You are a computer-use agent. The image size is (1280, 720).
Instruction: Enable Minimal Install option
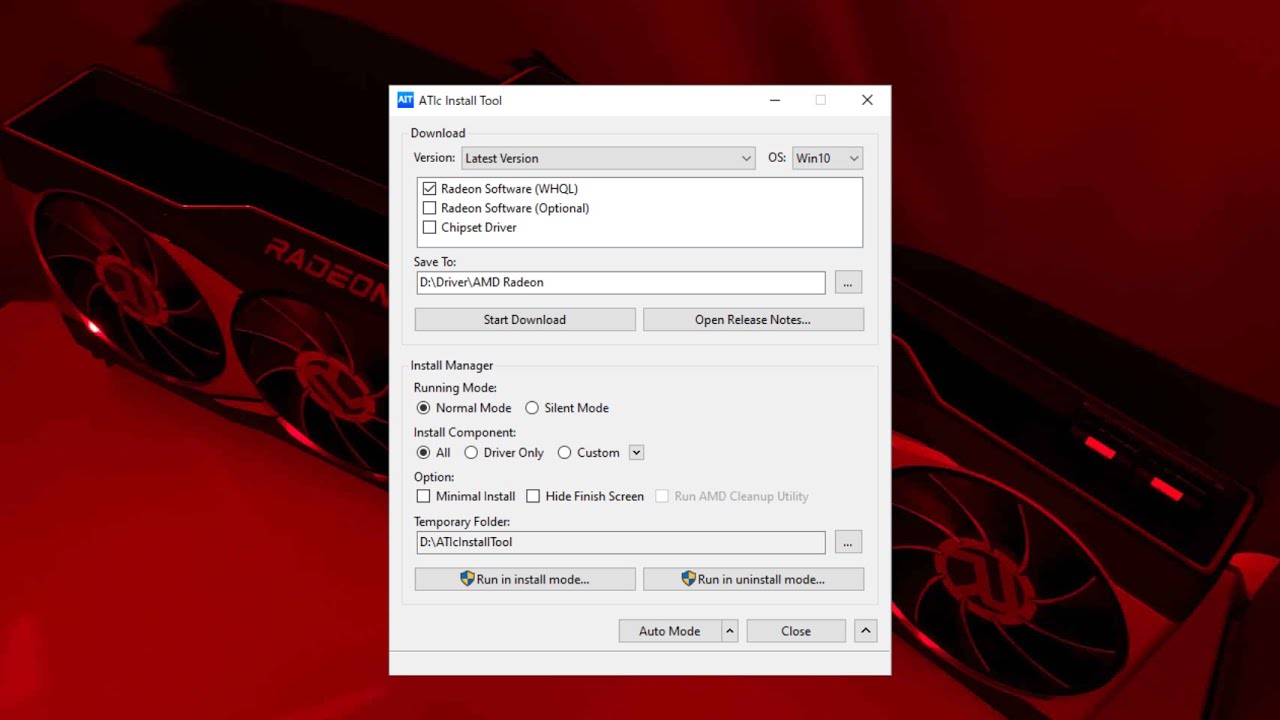click(424, 496)
